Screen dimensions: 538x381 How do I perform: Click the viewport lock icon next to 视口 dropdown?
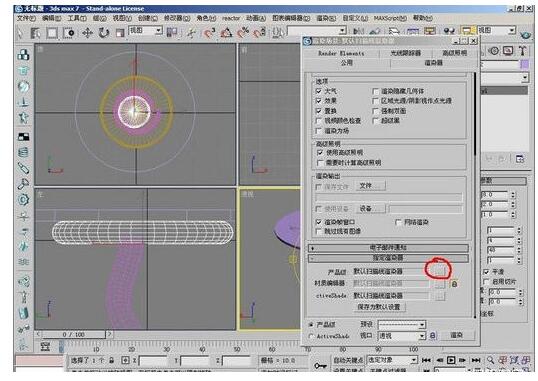(433, 335)
